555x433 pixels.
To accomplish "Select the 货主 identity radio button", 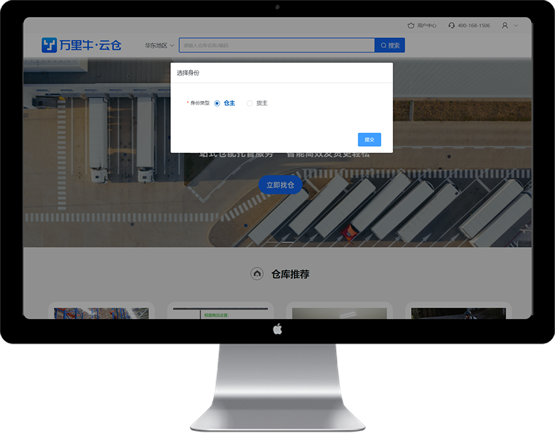I will click(x=250, y=103).
